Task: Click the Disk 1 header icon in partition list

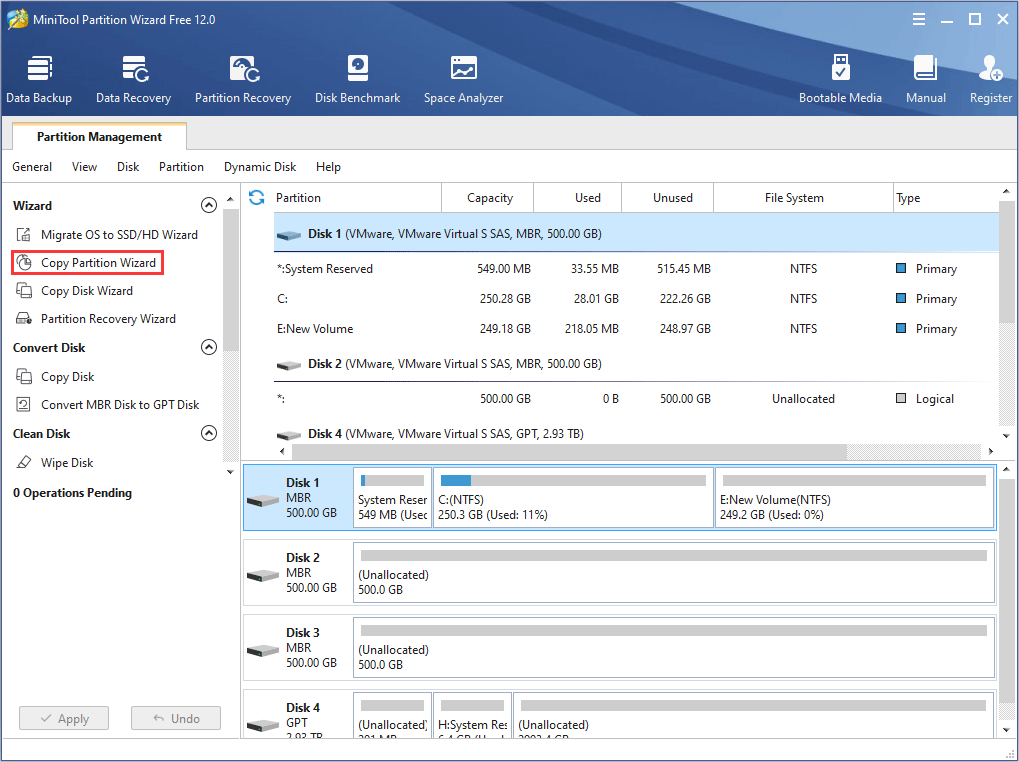Action: point(289,235)
